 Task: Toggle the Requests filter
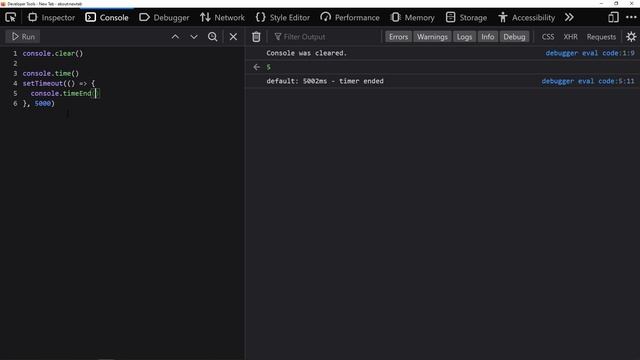click(x=601, y=37)
